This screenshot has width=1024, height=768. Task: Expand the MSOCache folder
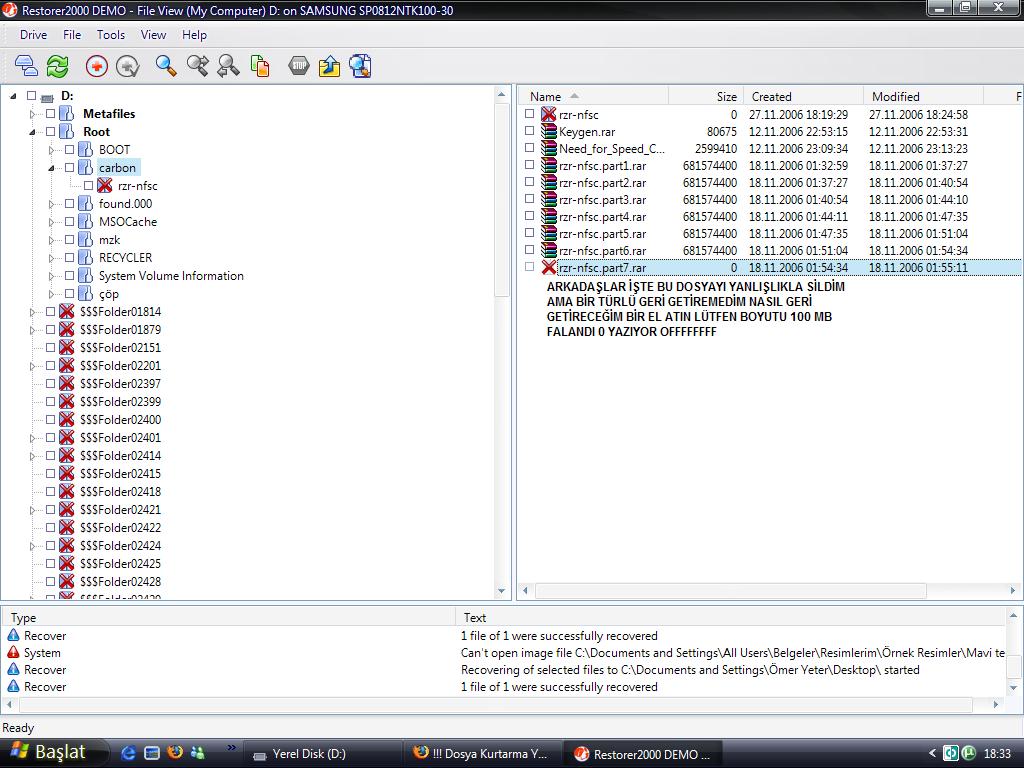click(52, 222)
